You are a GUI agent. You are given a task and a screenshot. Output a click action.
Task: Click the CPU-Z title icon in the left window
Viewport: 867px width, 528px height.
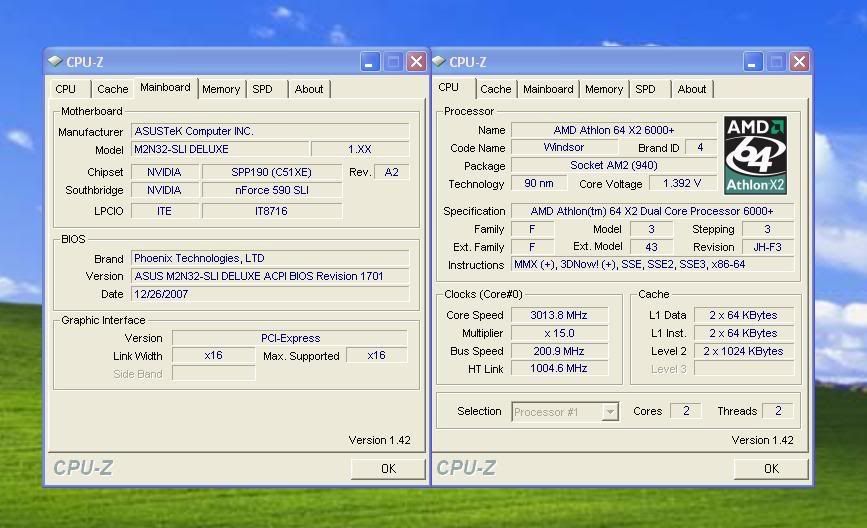point(55,61)
